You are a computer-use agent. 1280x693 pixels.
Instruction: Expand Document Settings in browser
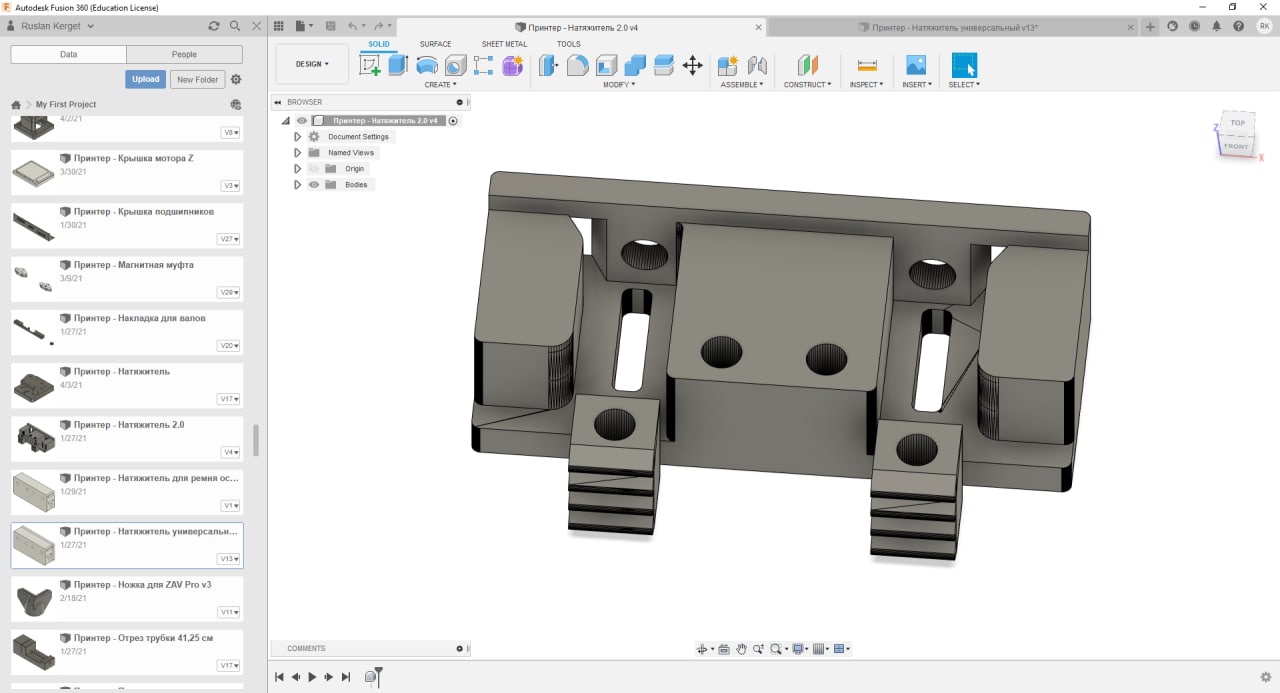click(297, 137)
